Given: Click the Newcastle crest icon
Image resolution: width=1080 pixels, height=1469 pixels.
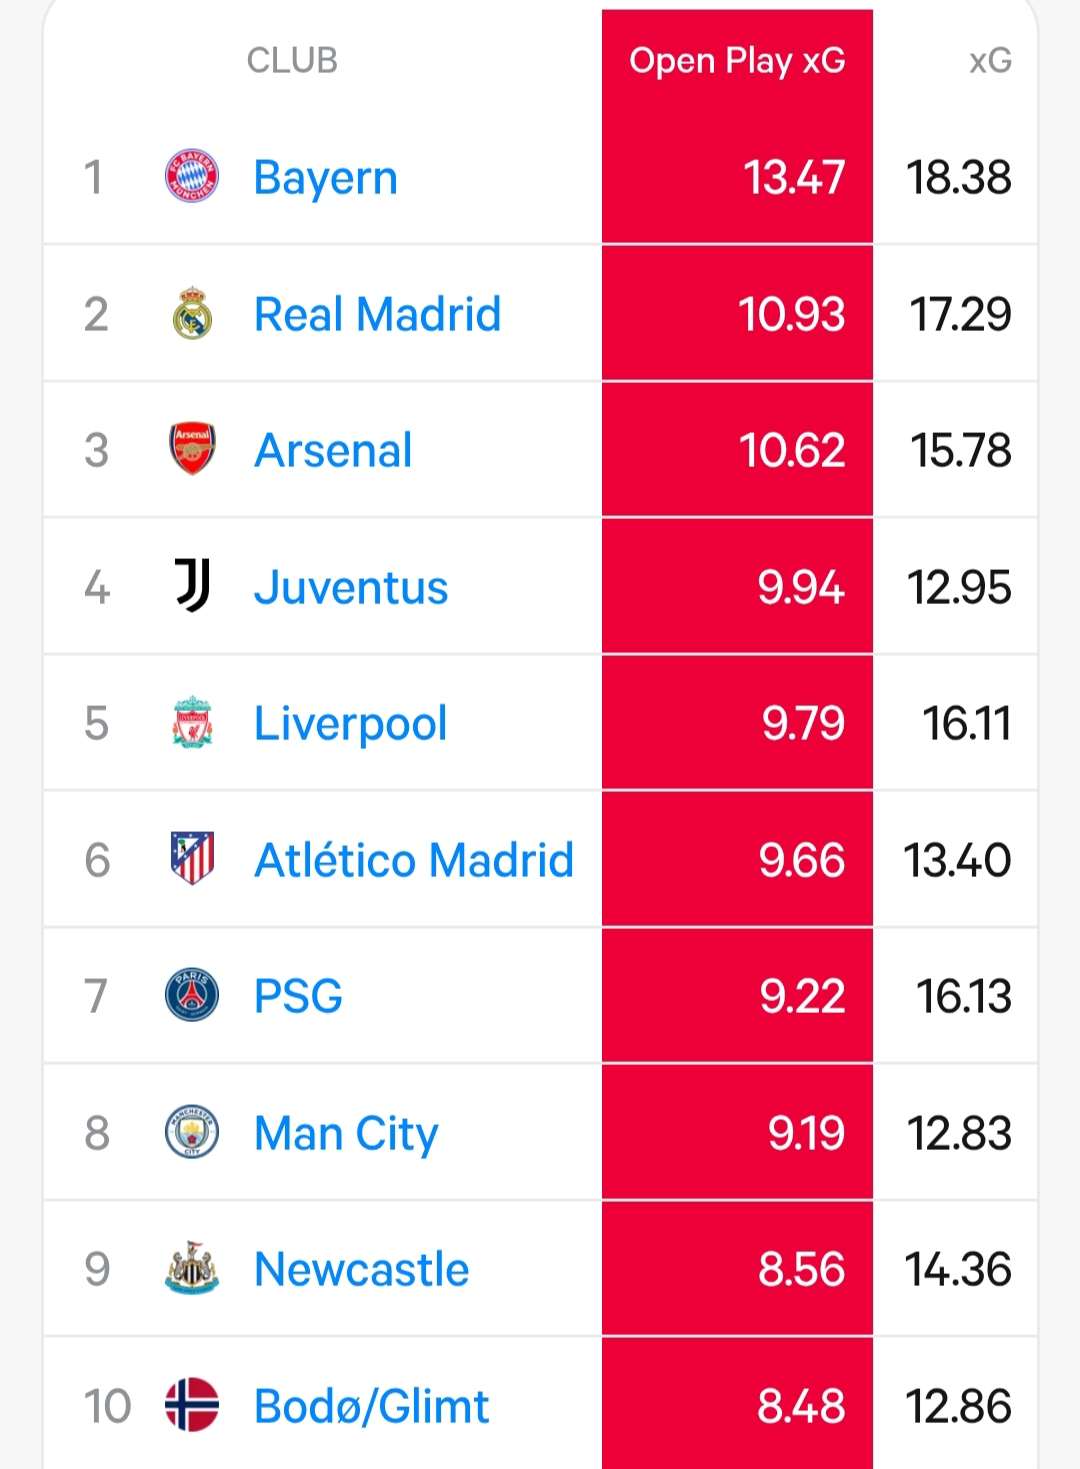Looking at the screenshot, I should tap(192, 1268).
